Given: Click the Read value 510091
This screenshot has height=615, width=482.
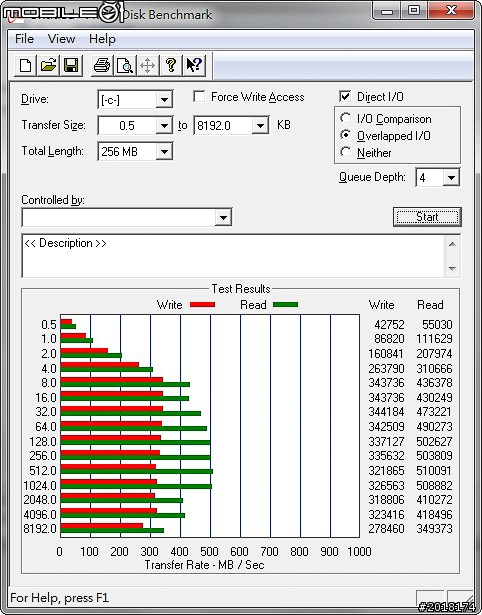Looking at the screenshot, I should pyautogui.click(x=434, y=470).
